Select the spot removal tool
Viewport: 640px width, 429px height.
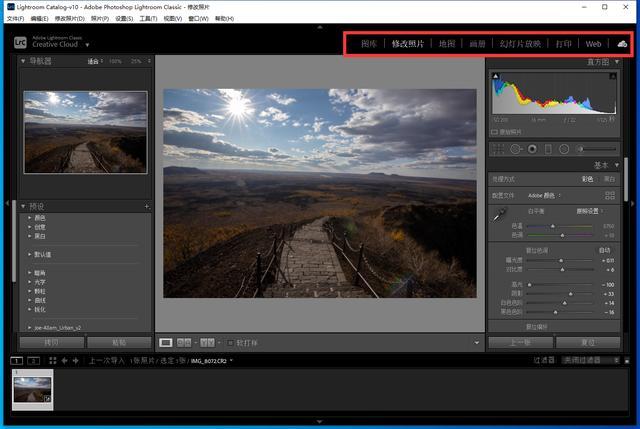click(x=516, y=149)
